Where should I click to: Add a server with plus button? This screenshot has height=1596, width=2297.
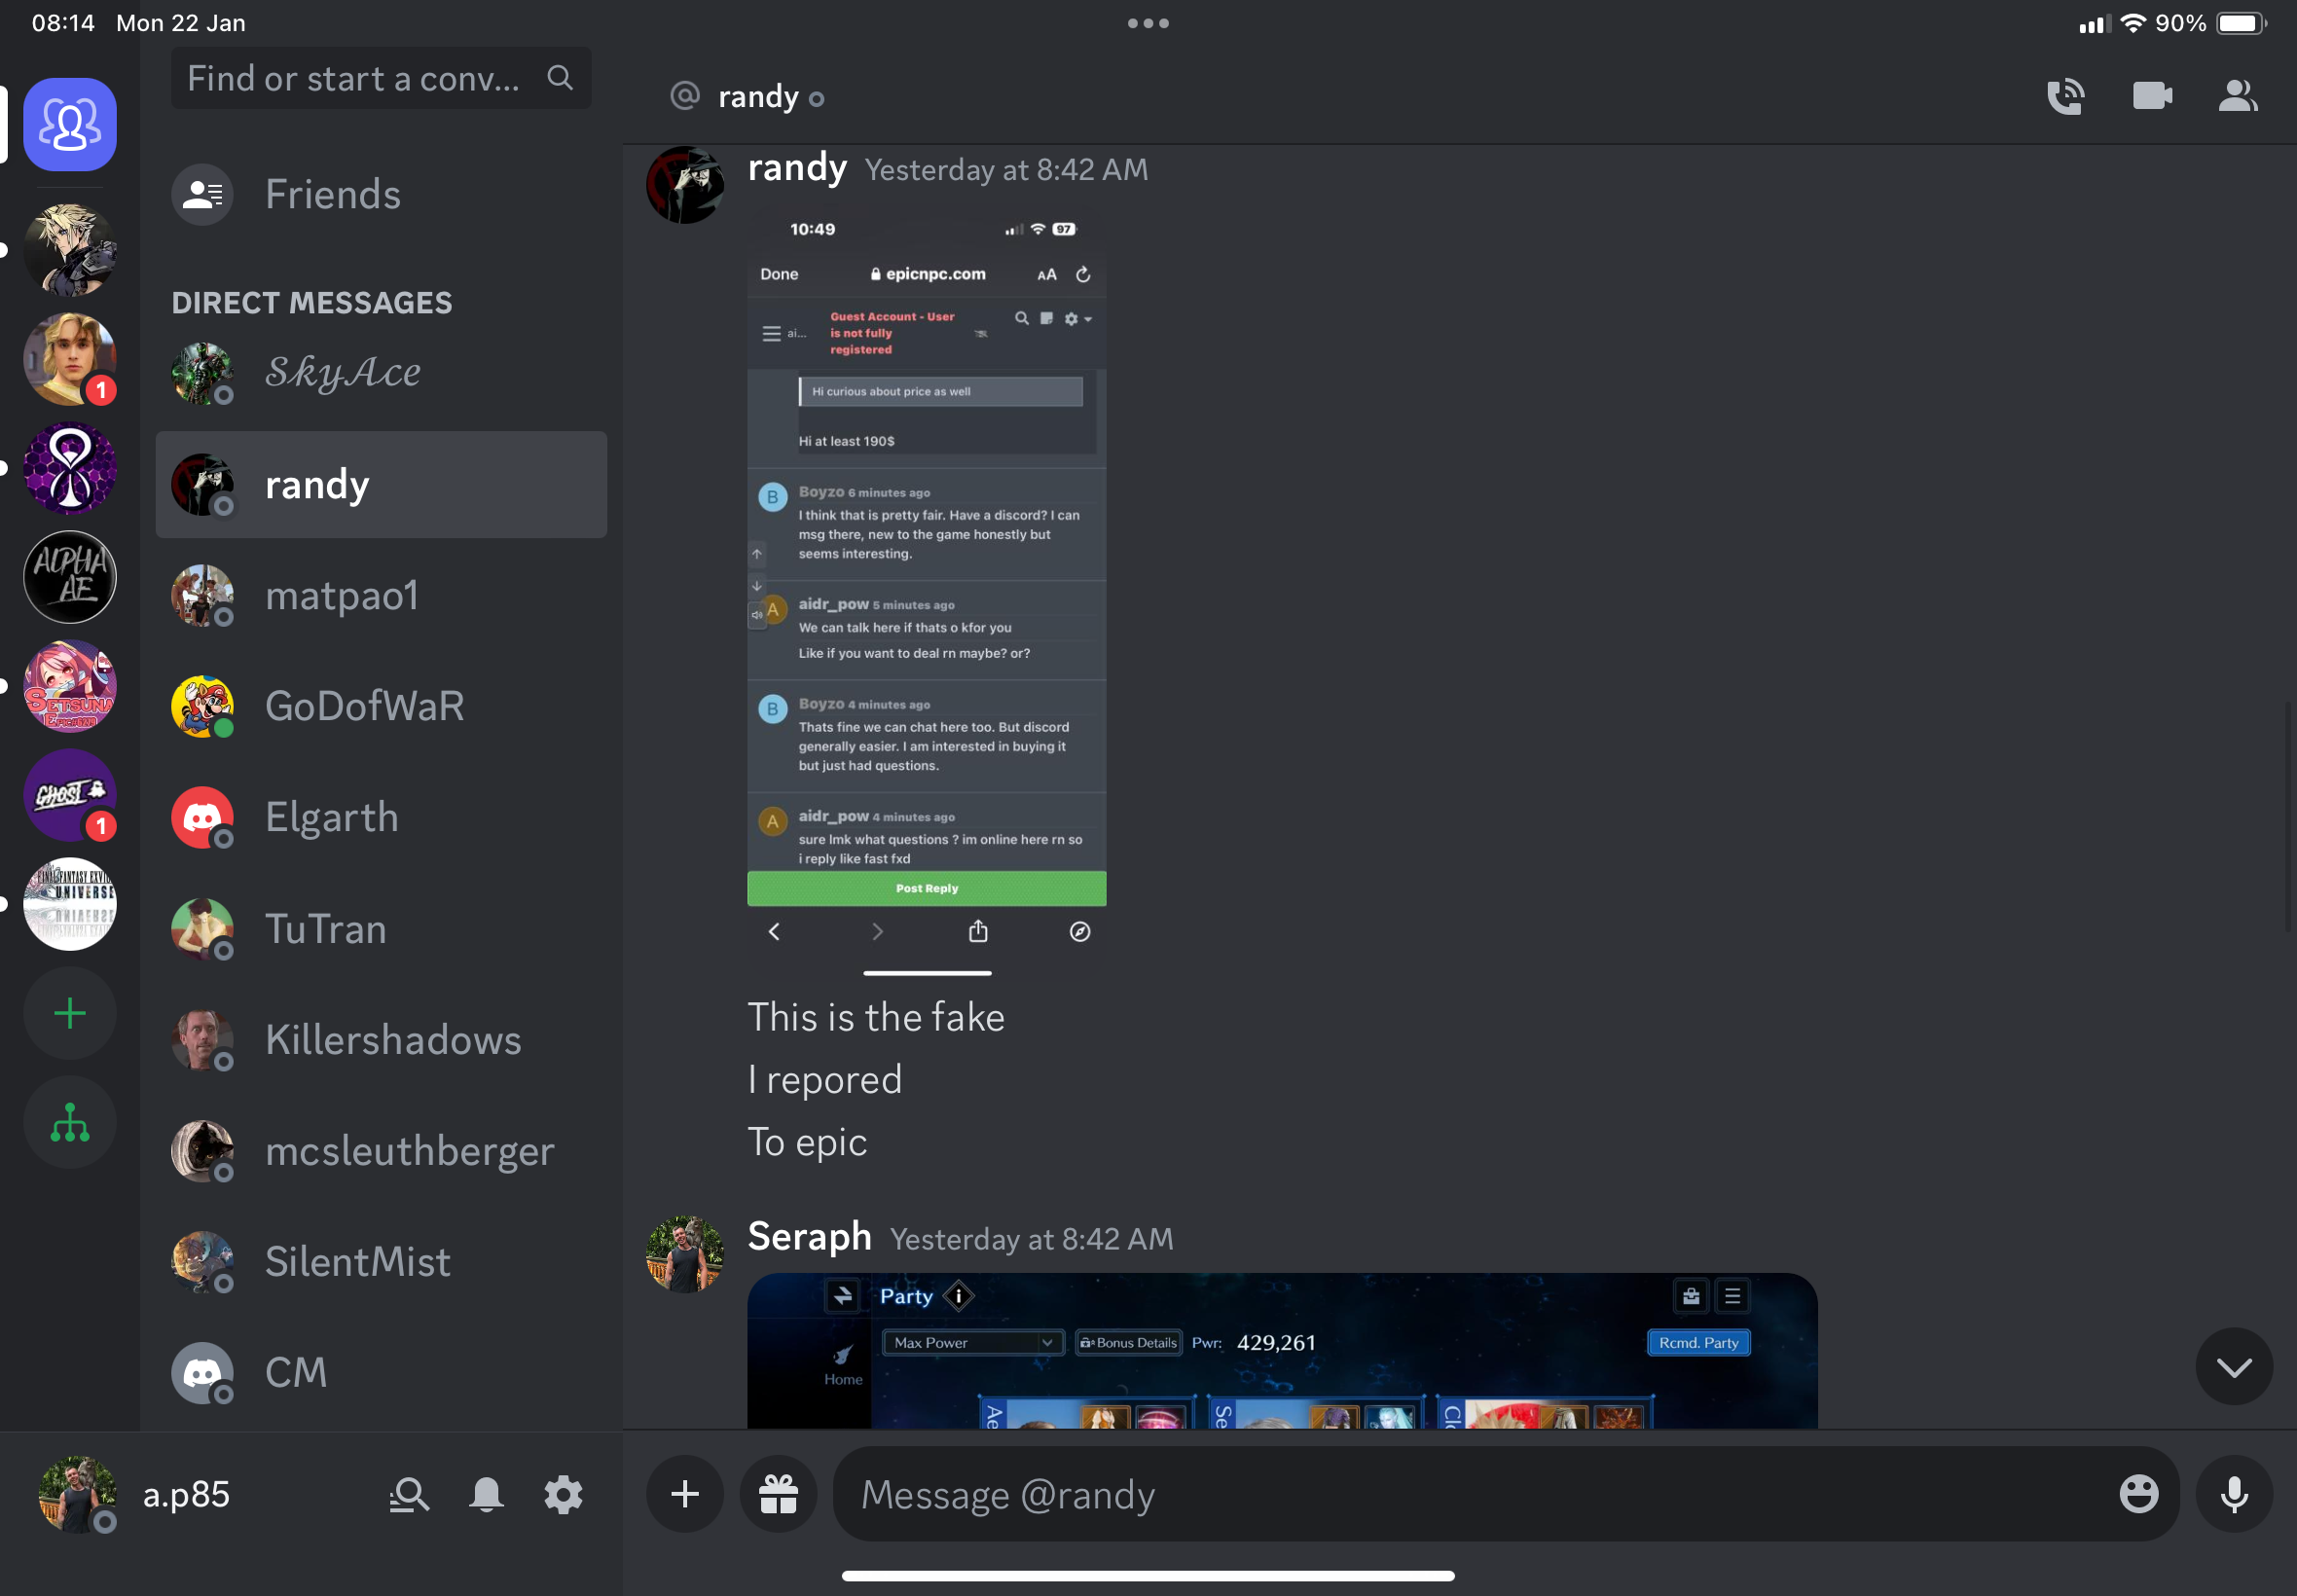(x=70, y=1014)
